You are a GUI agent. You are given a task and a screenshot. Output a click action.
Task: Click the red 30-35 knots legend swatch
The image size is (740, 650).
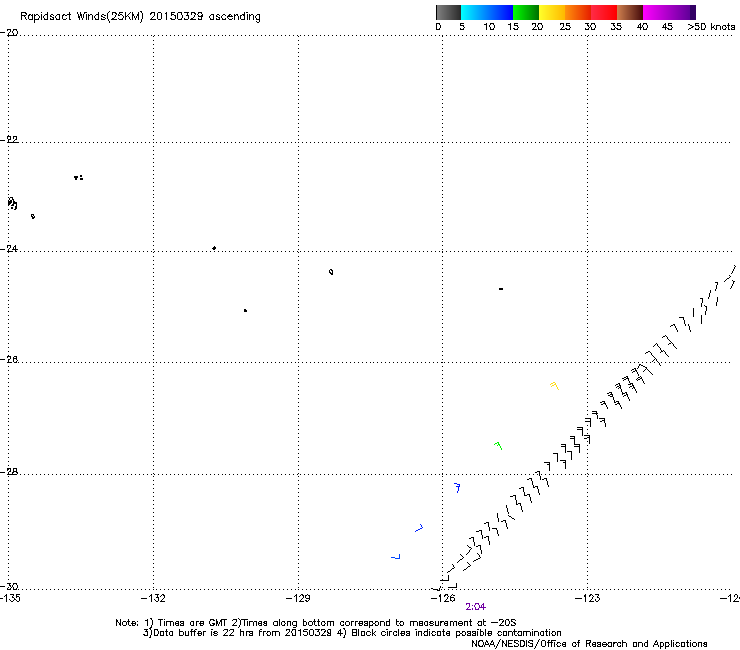(604, 12)
